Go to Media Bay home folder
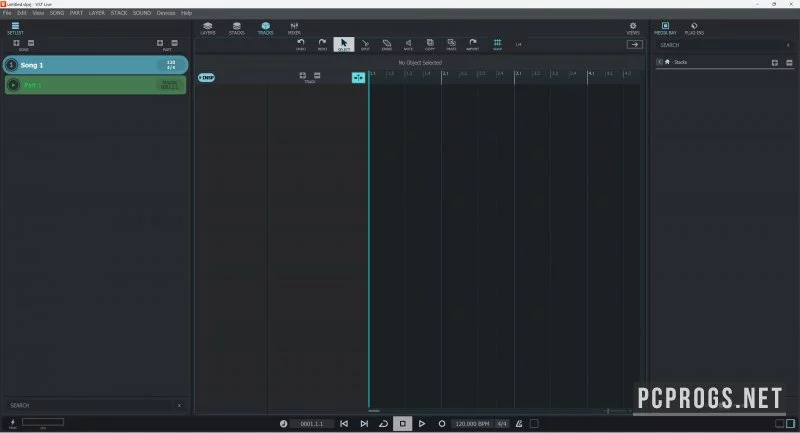Screen dimensions: 800x433 tap(667, 62)
